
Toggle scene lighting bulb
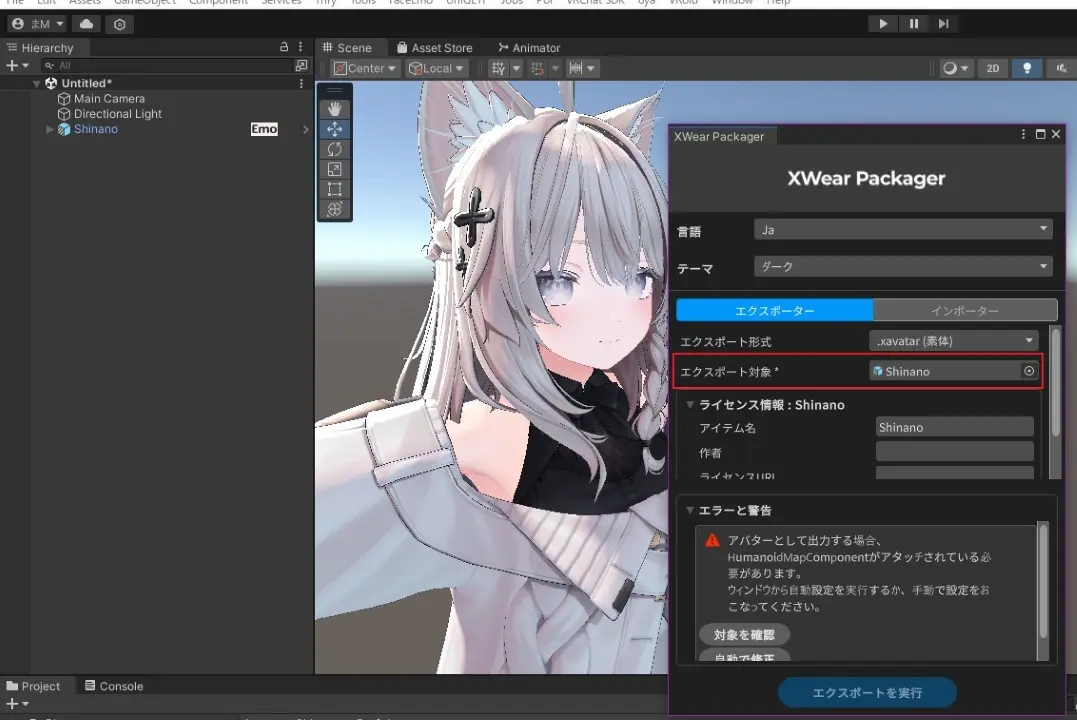point(1027,68)
